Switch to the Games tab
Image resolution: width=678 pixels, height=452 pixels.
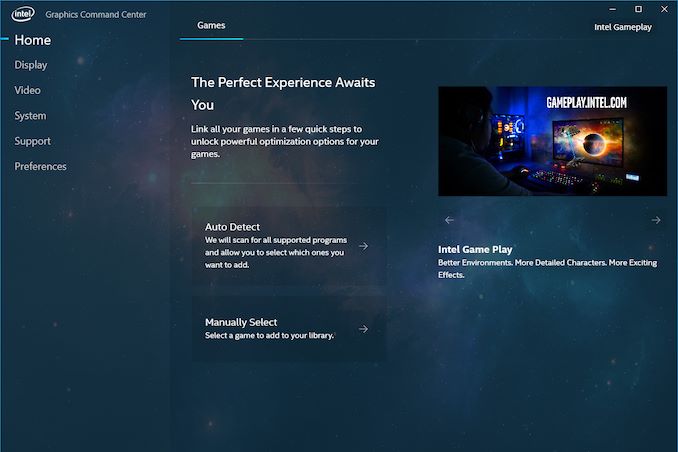(211, 25)
